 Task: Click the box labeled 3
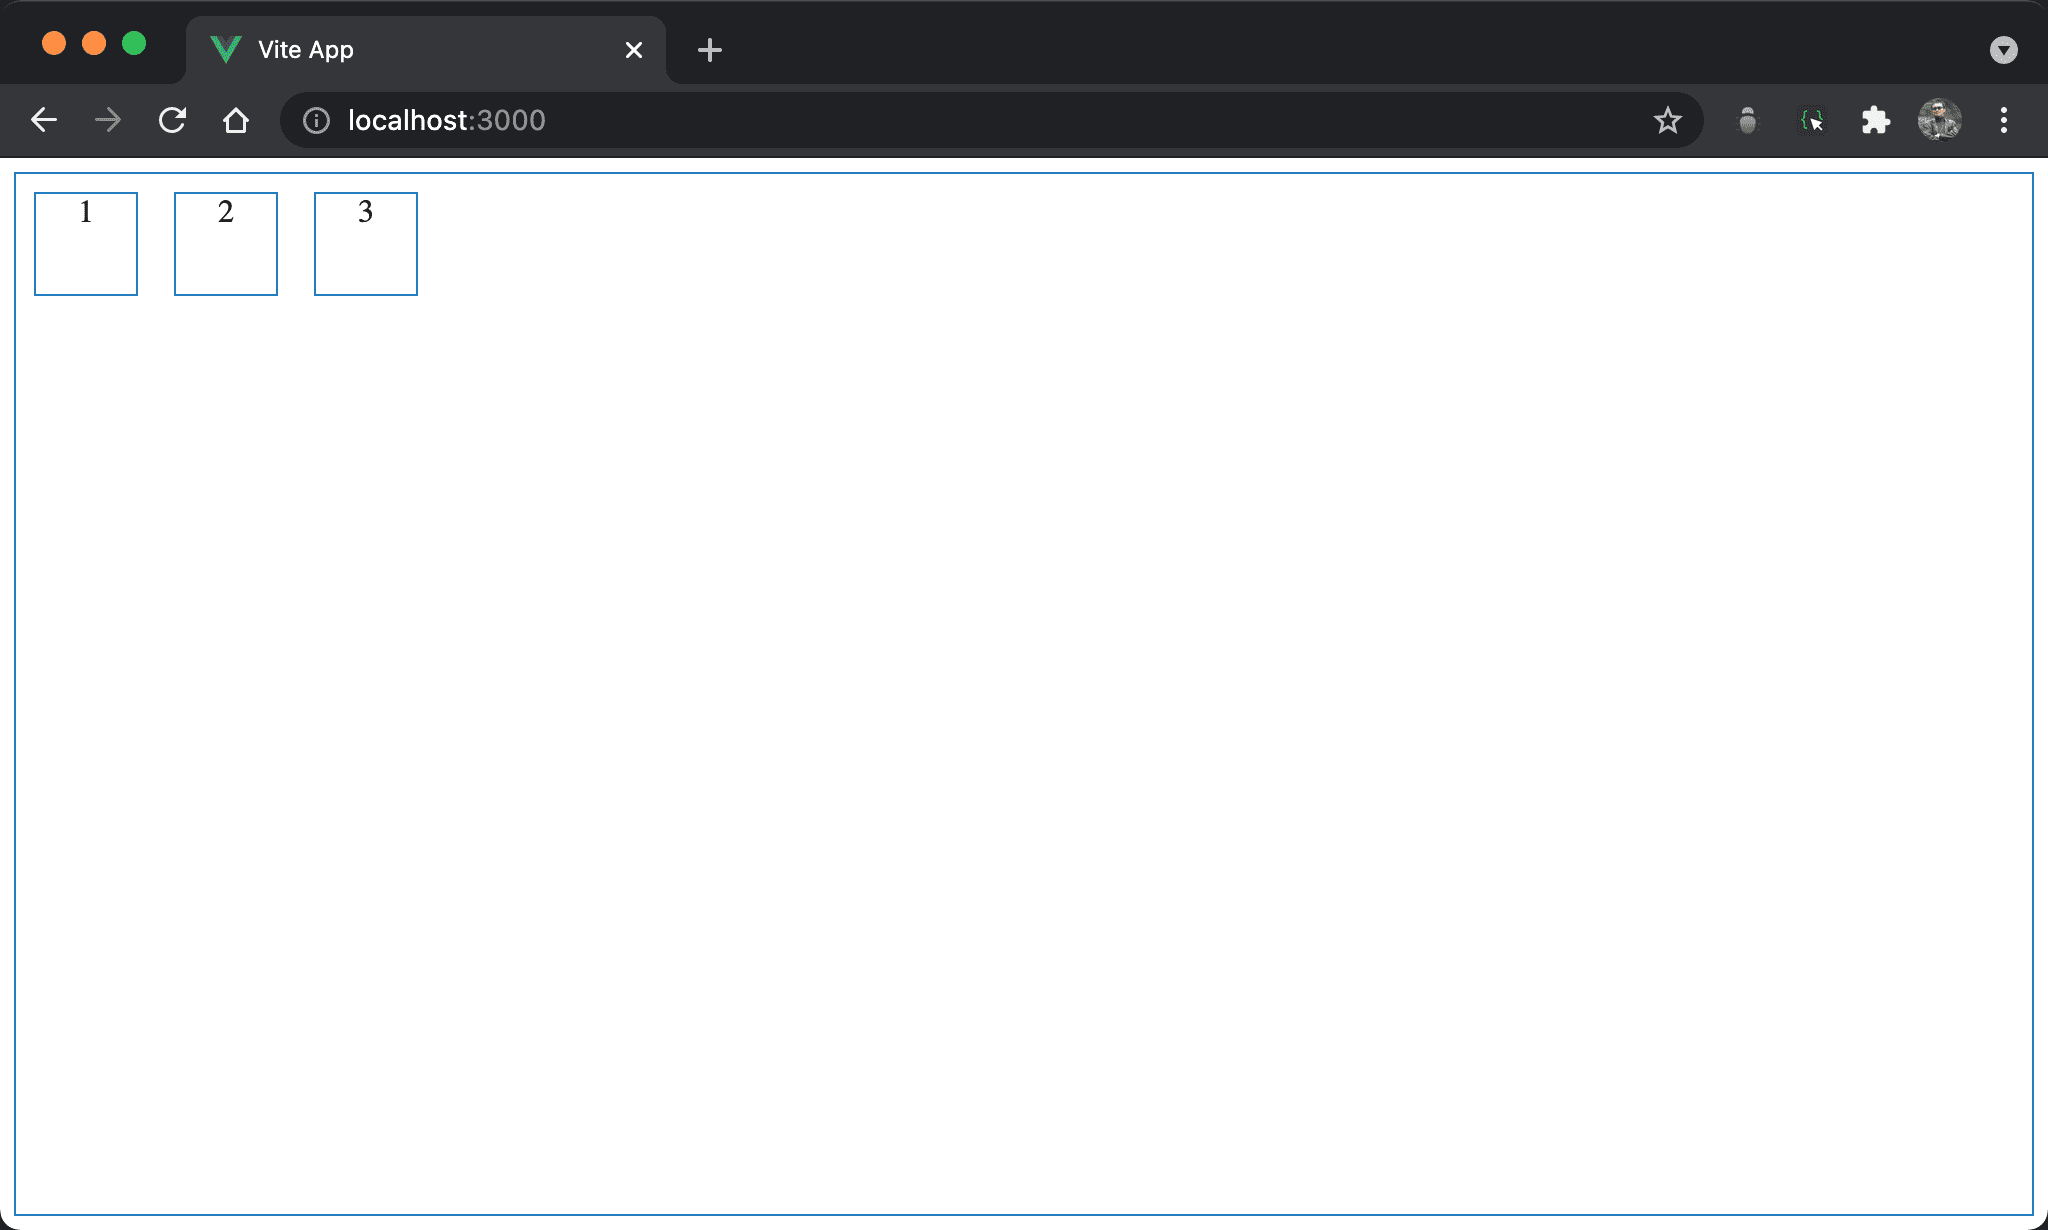366,244
